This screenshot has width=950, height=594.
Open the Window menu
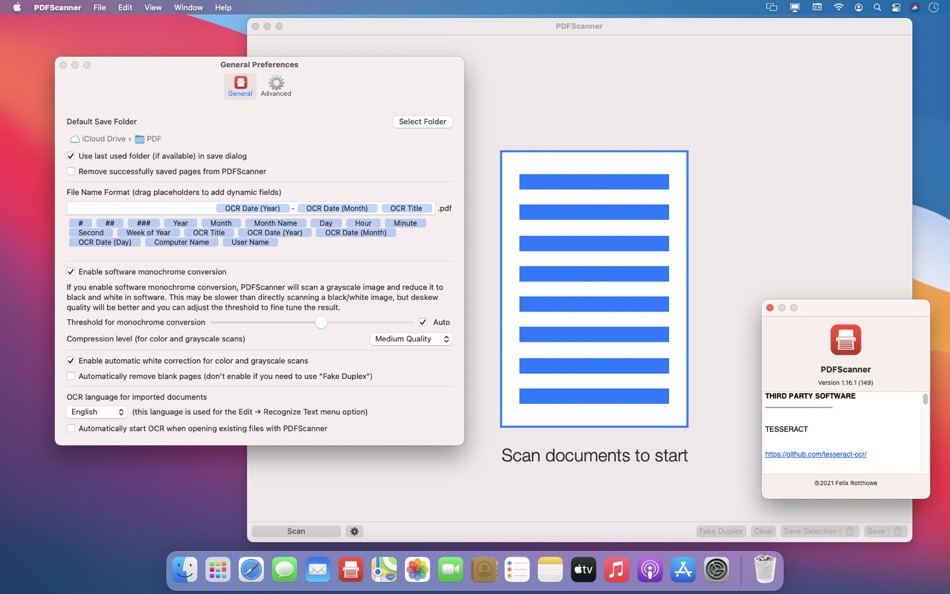click(x=188, y=7)
